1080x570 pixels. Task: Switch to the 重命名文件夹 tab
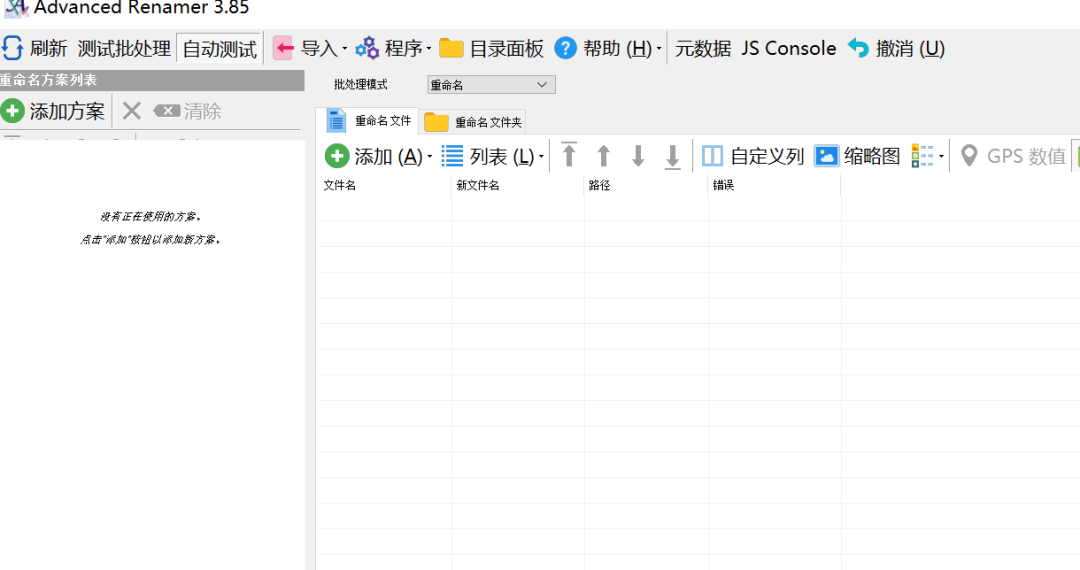[474, 122]
